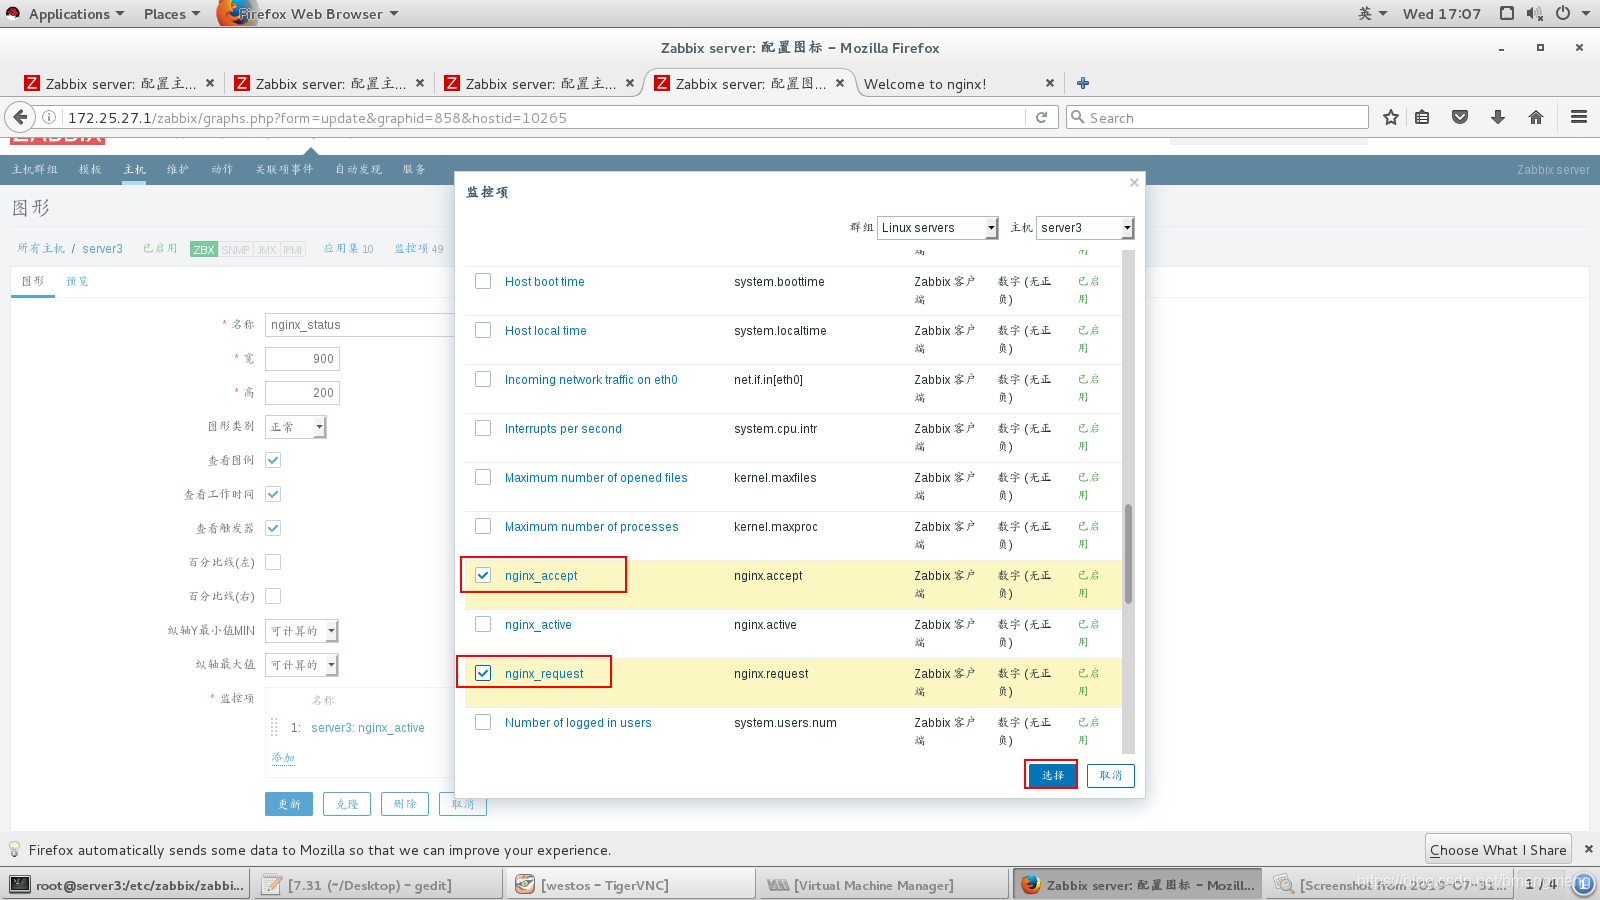Check the Incoming network traffic on eth0 checkbox

[x=483, y=379]
